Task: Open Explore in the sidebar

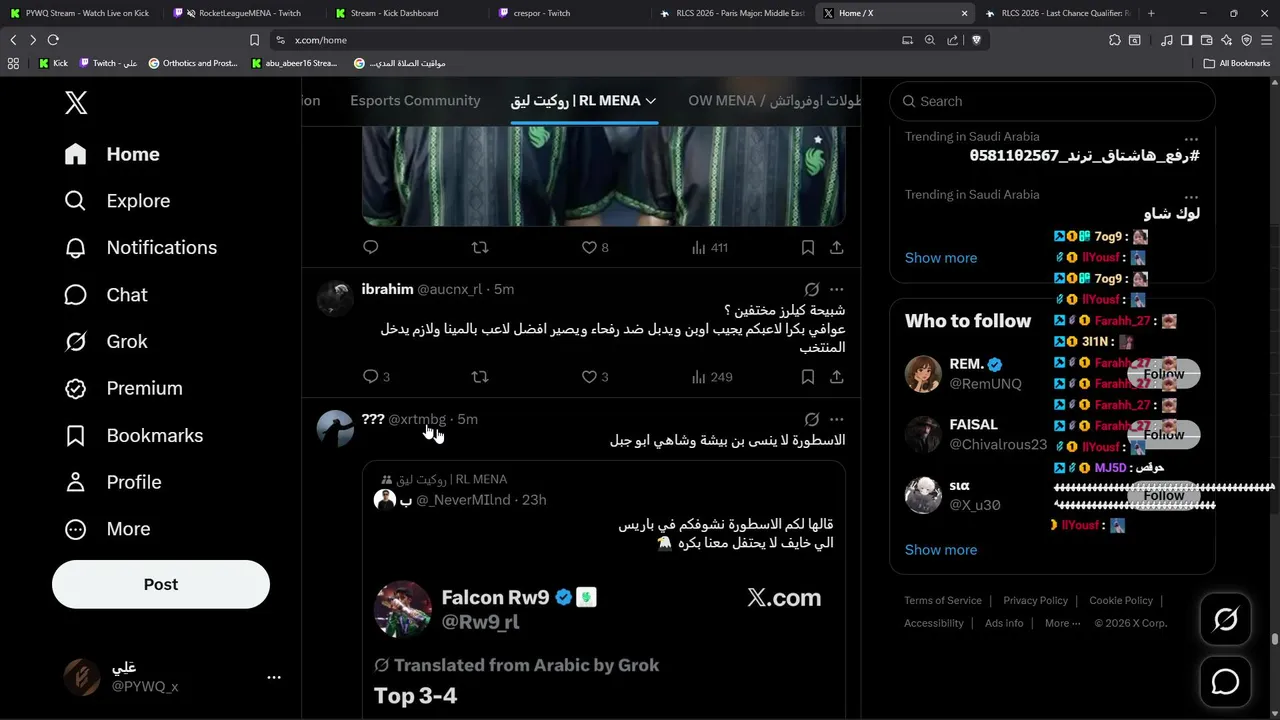Action: point(117,201)
